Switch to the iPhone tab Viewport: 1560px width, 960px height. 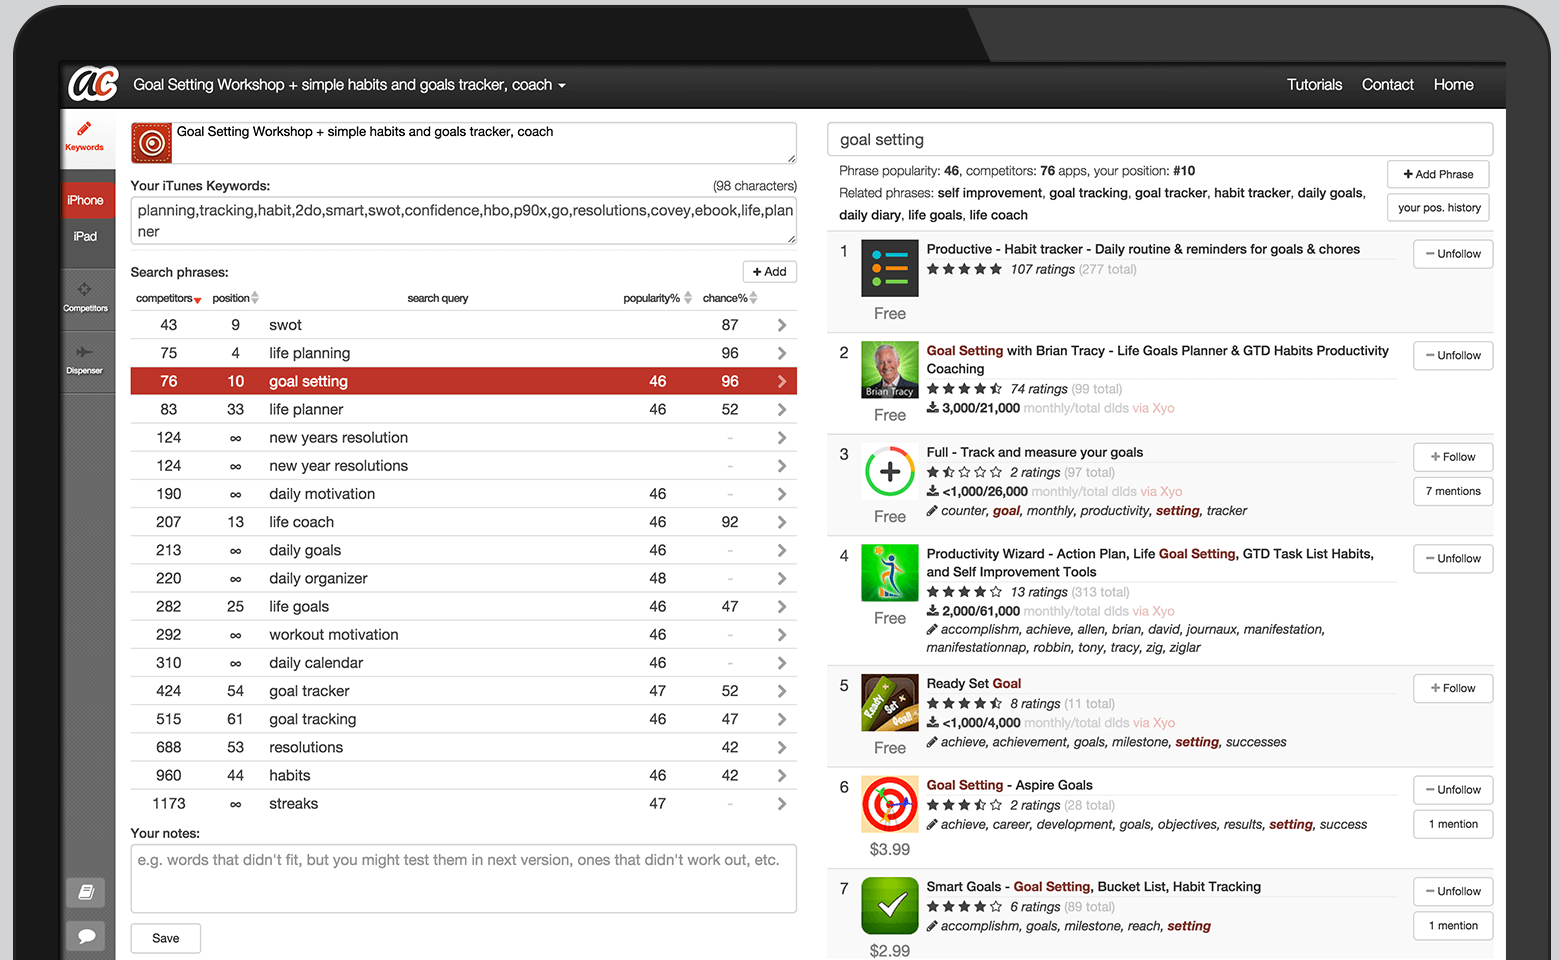pos(86,200)
